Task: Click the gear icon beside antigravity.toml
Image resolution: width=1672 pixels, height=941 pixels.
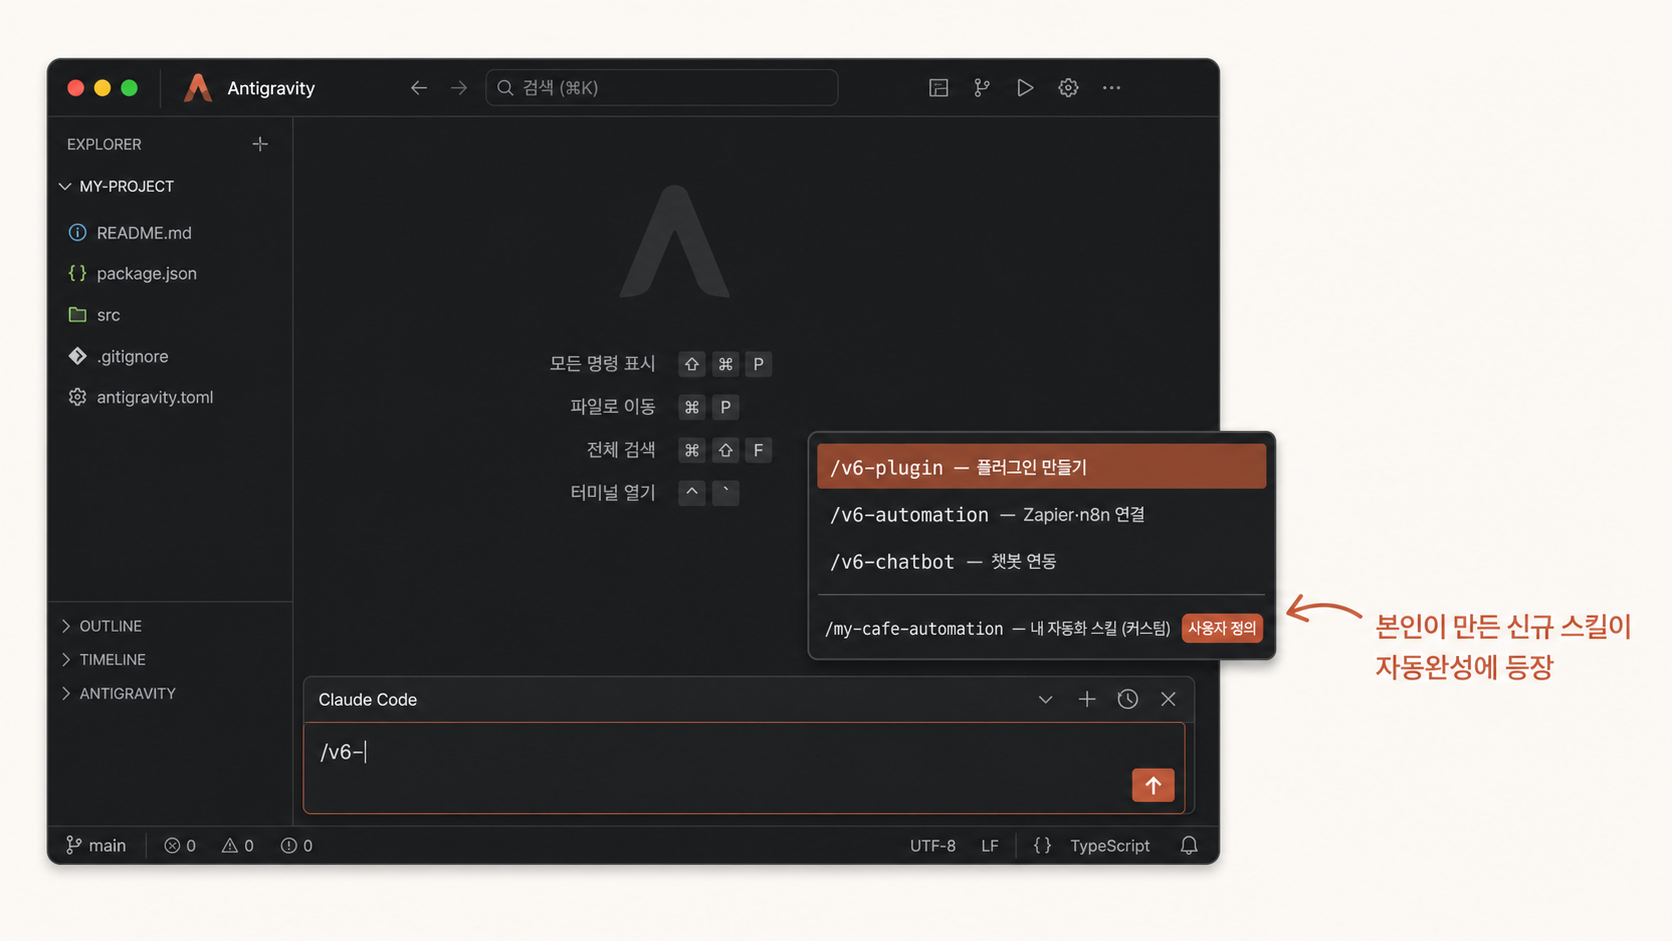Action: pyautogui.click(x=77, y=397)
